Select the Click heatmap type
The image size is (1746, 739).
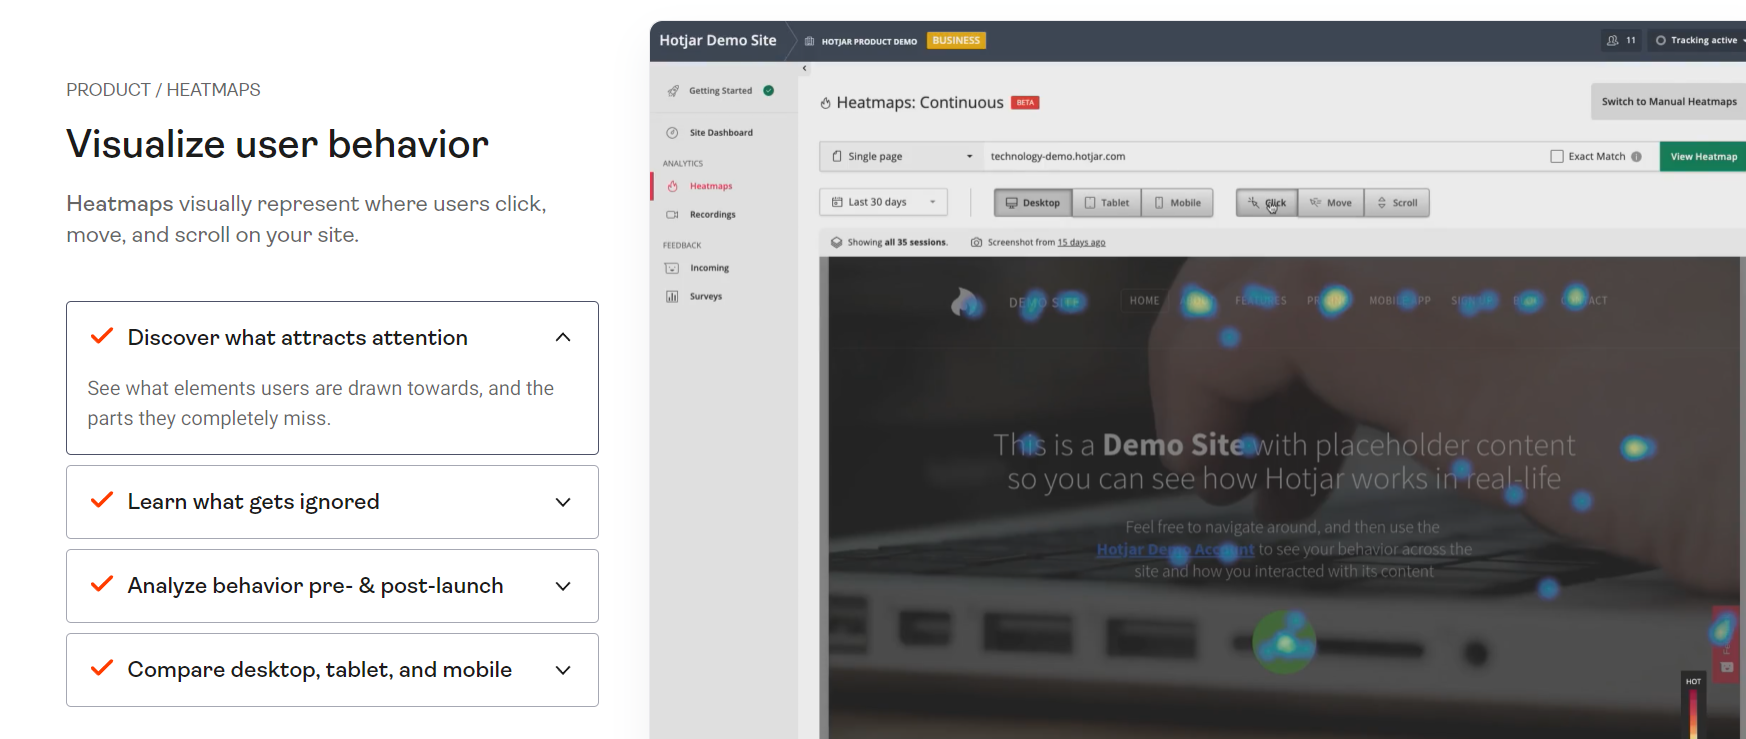[1267, 203]
